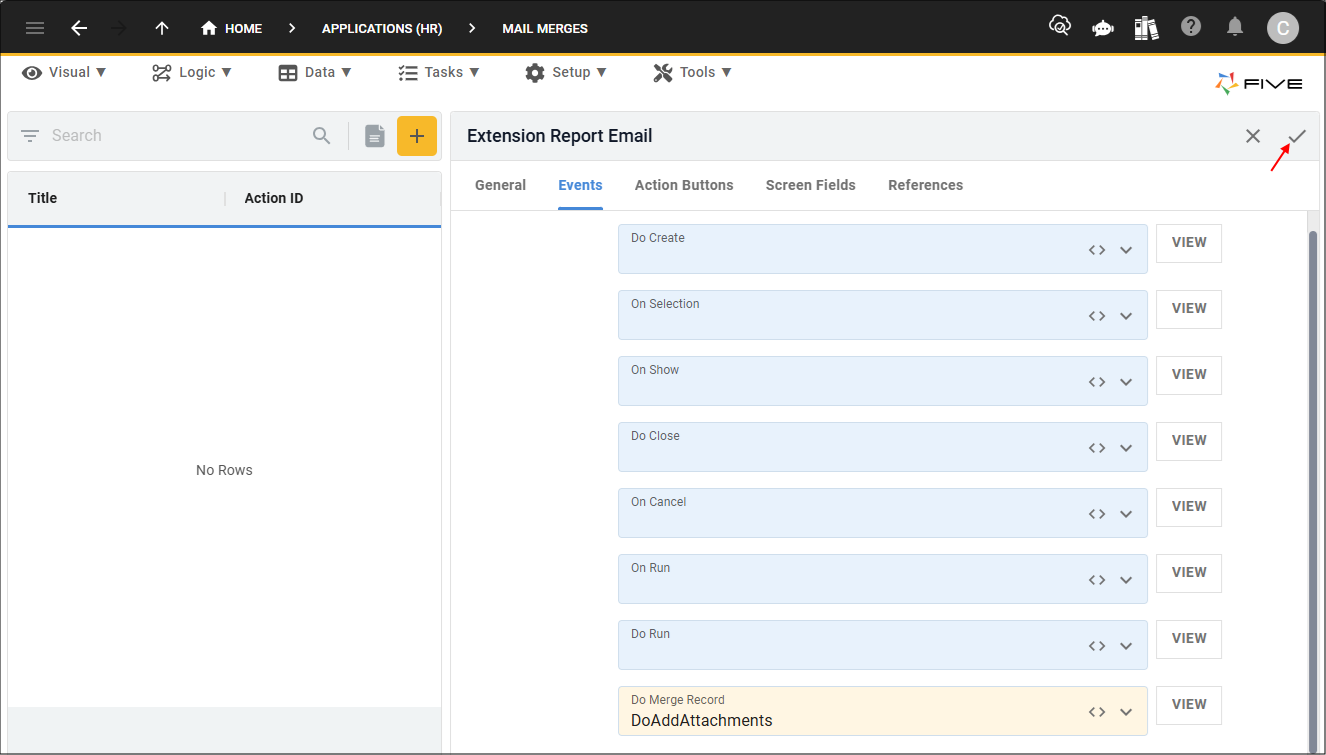Click the yellow plus add-new button
1326x755 pixels.
(417, 136)
